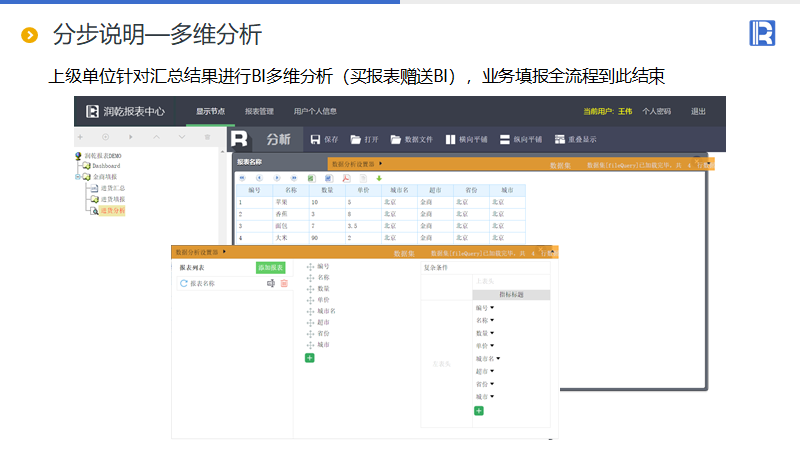The width and height of the screenshot is (800, 450).
Task: Open dropdown arrow next to 数量 indicator
Action: [492, 333]
